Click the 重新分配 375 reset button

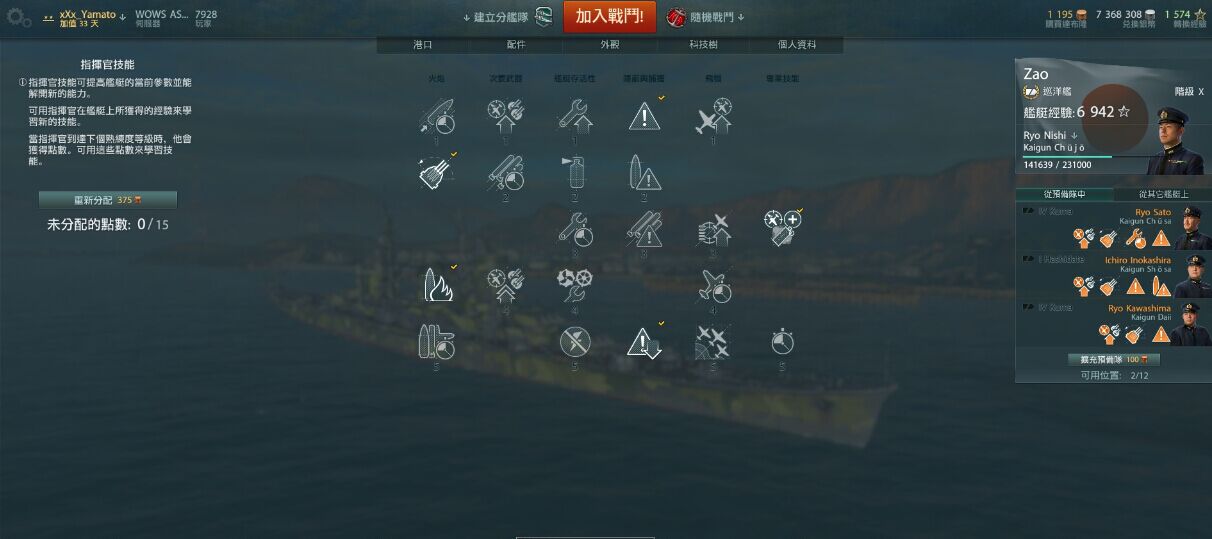click(x=107, y=200)
